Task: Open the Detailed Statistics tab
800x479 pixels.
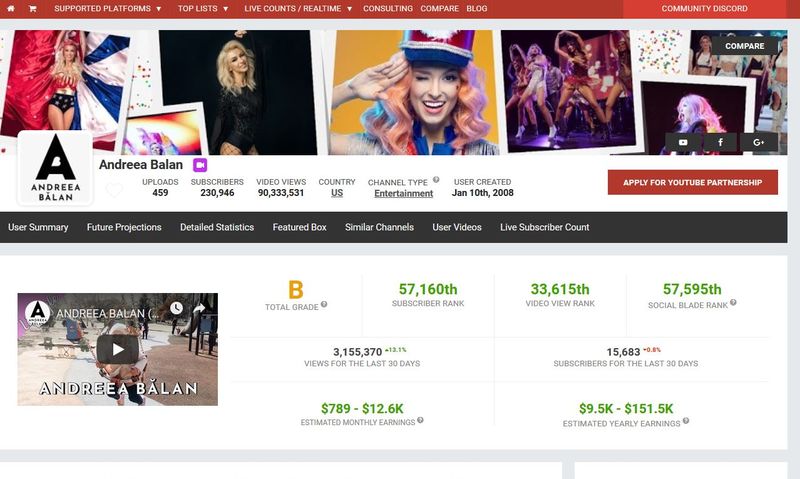Action: click(x=217, y=227)
